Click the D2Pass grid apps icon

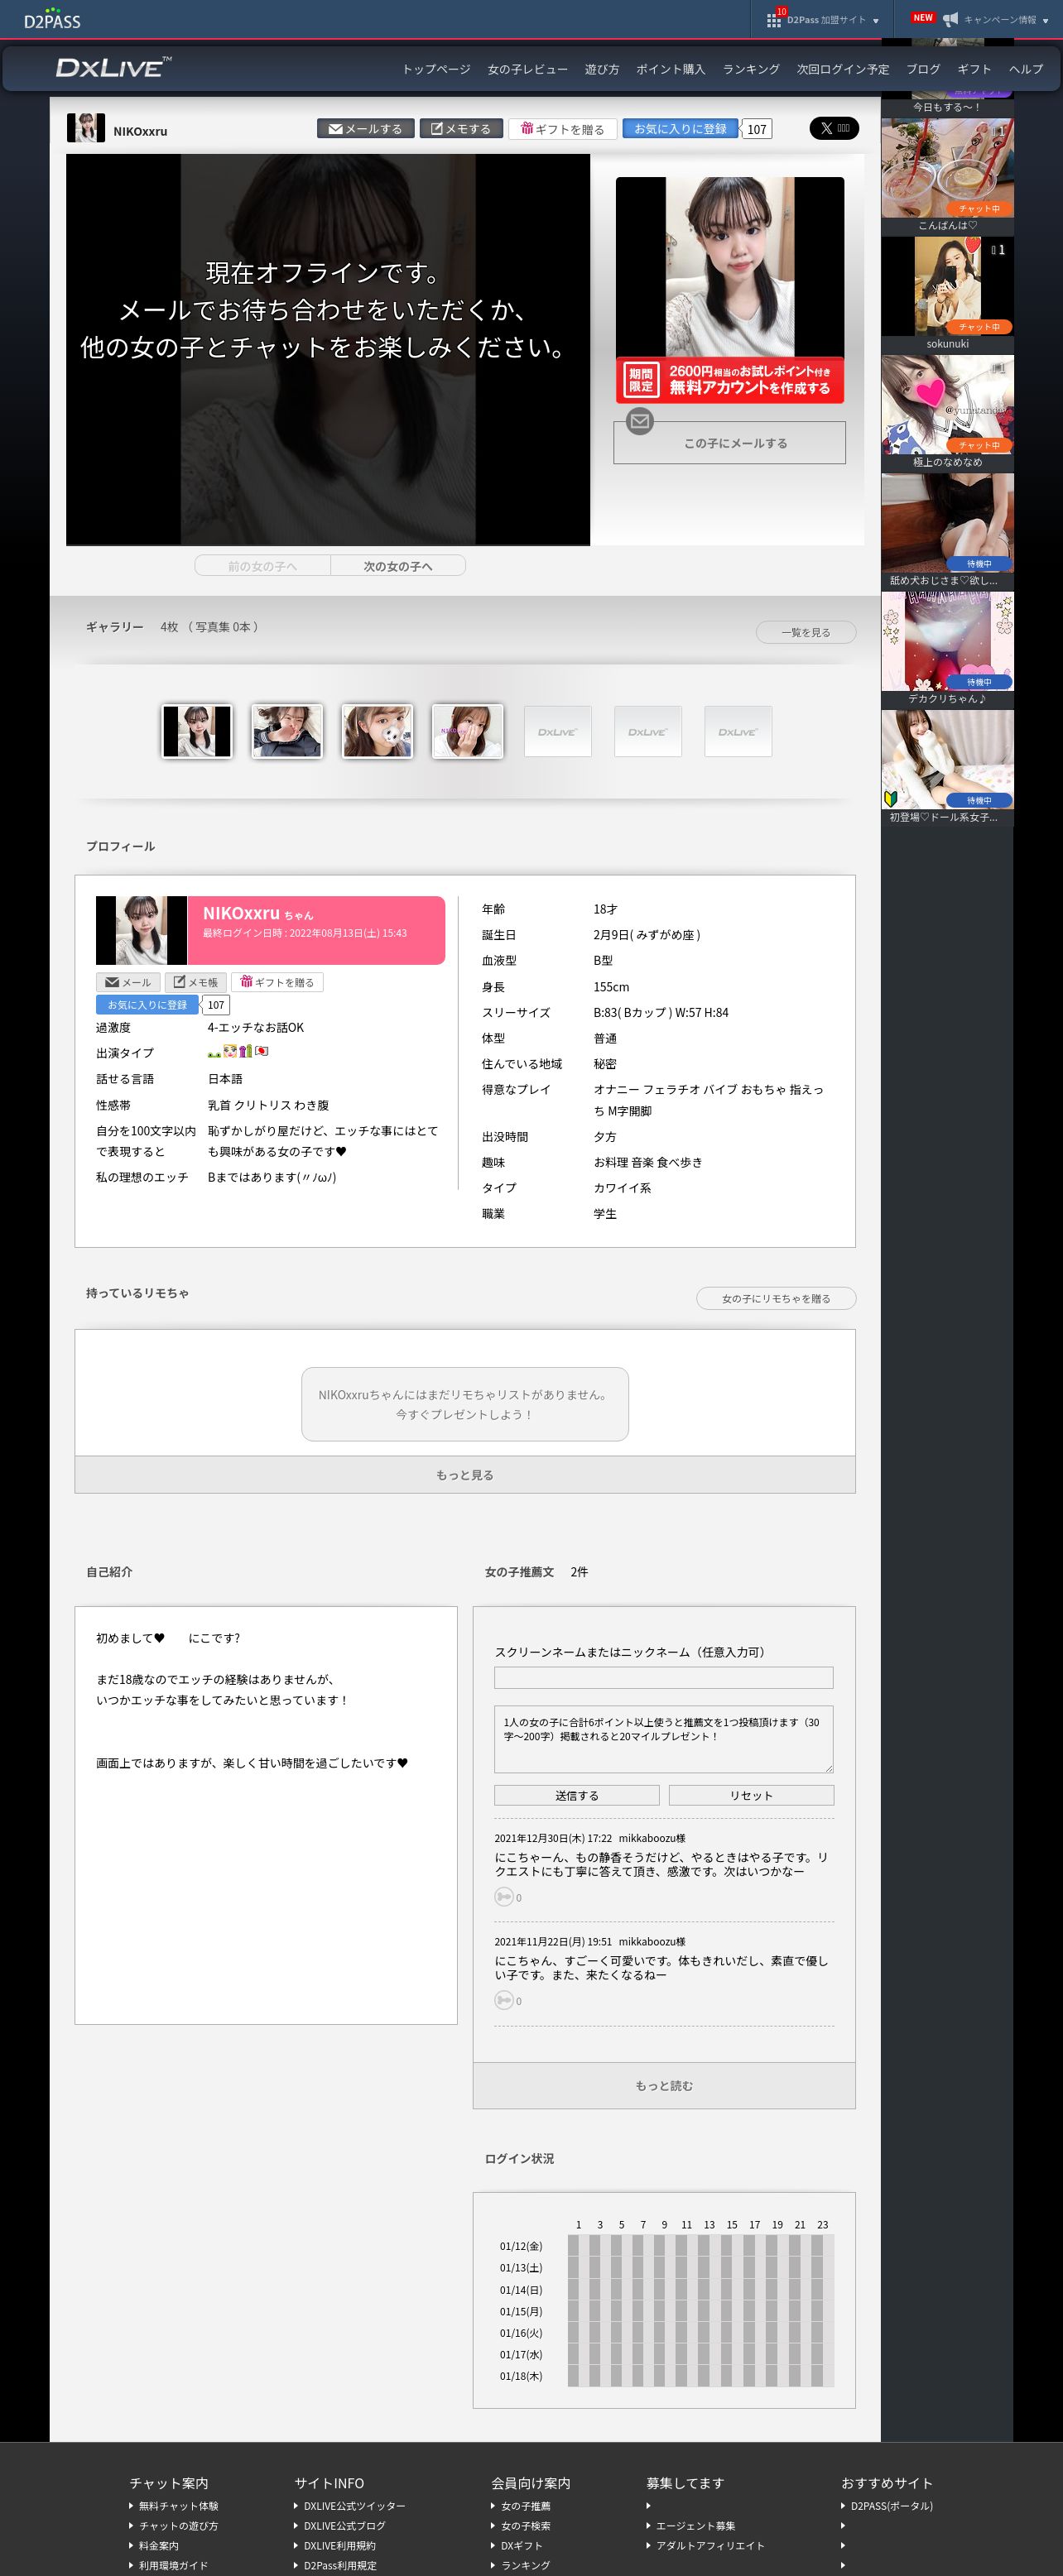(x=773, y=20)
